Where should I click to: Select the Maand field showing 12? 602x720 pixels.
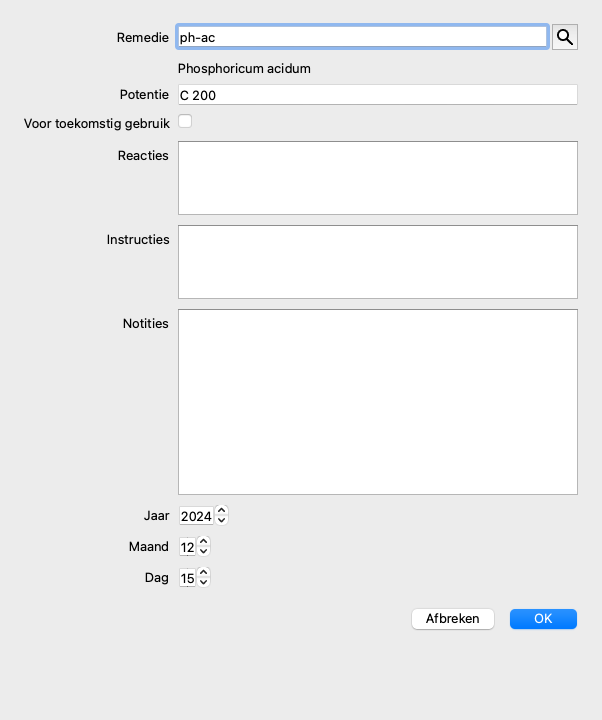pyautogui.click(x=187, y=548)
